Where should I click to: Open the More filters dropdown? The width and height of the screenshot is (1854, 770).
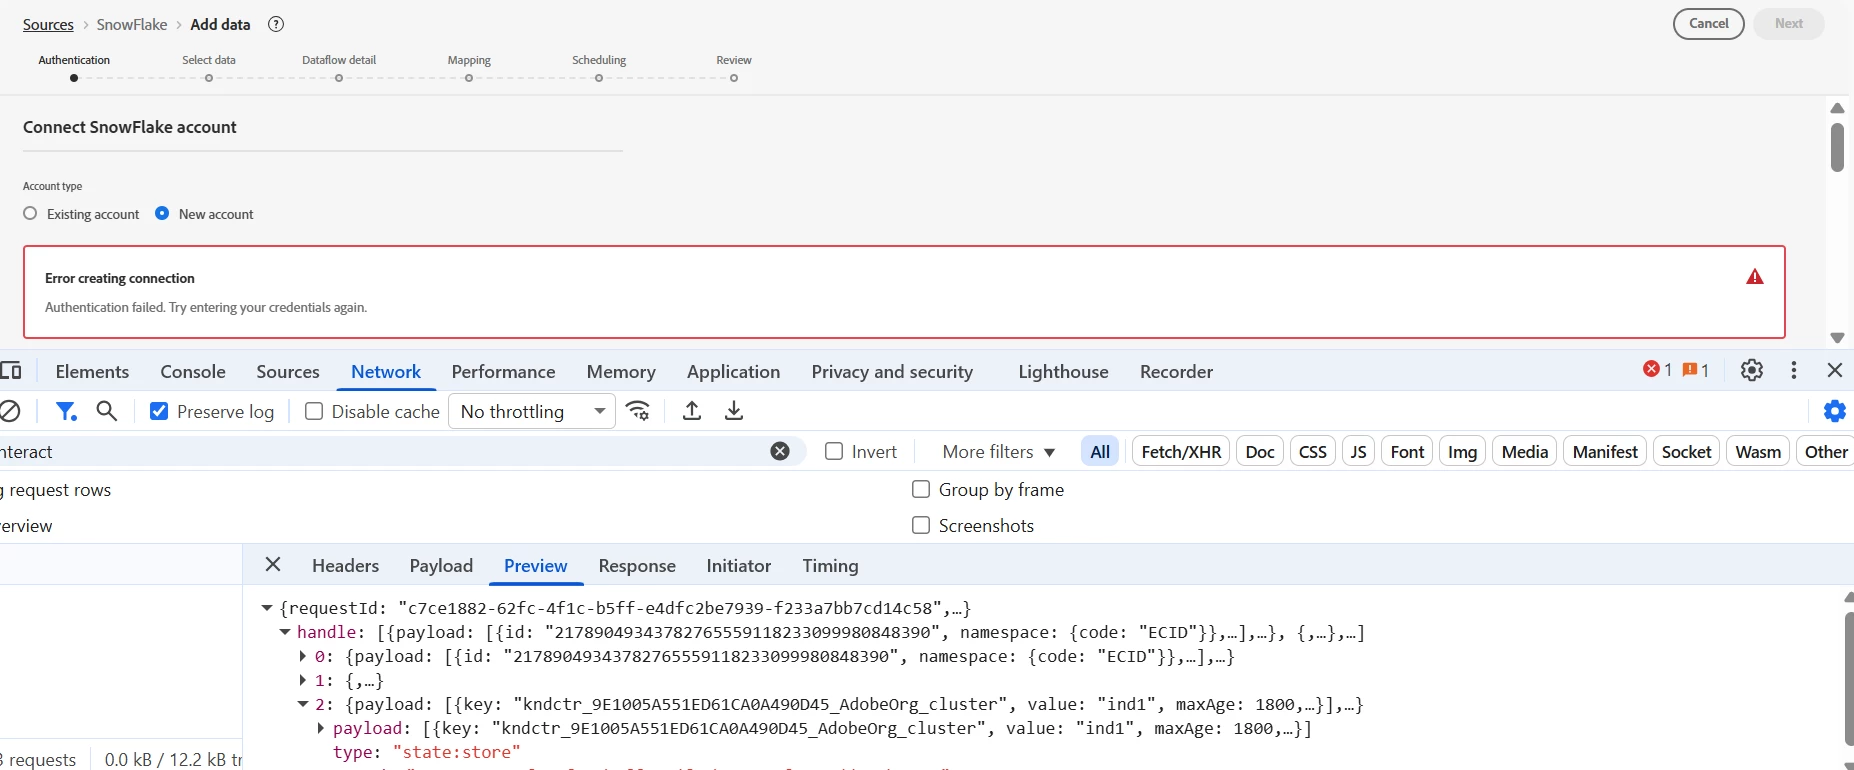tap(999, 452)
